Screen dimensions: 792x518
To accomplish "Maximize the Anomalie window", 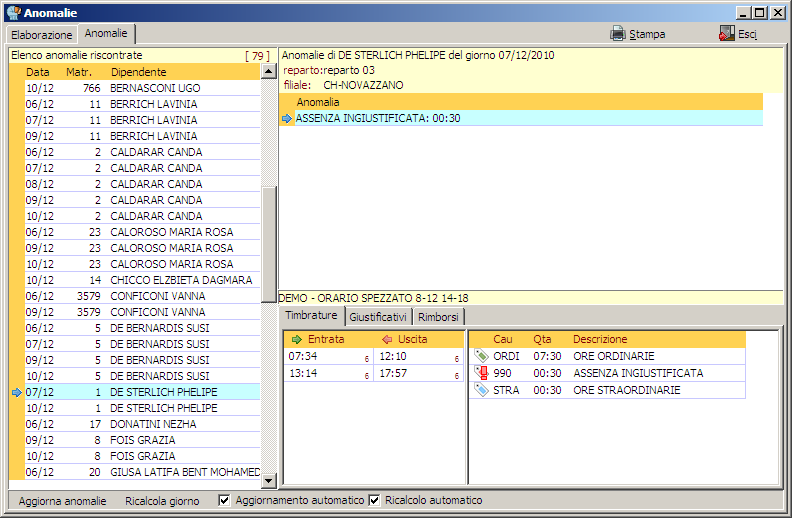I will 760,13.
